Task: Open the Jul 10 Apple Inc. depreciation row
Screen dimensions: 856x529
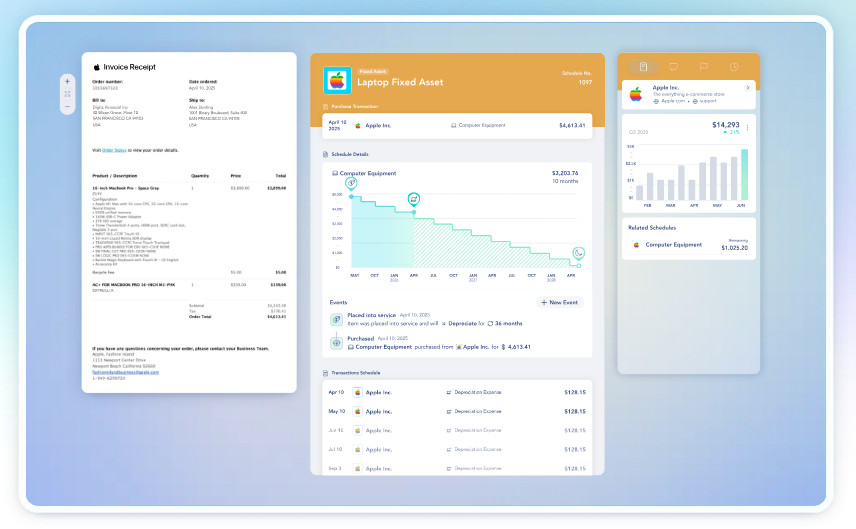Action: pos(457,450)
